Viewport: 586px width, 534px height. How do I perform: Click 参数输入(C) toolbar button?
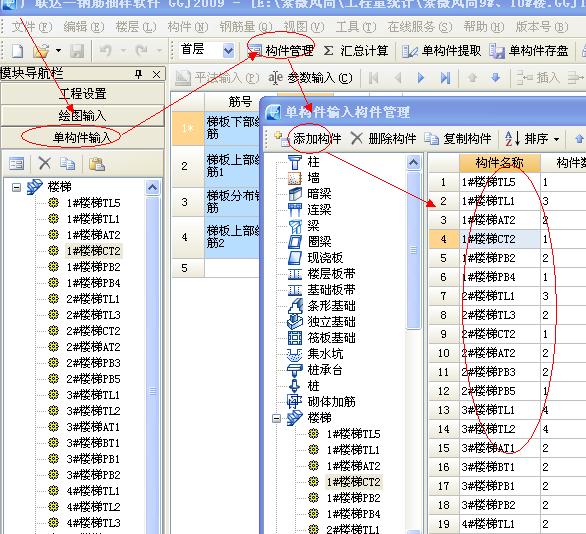310,78
